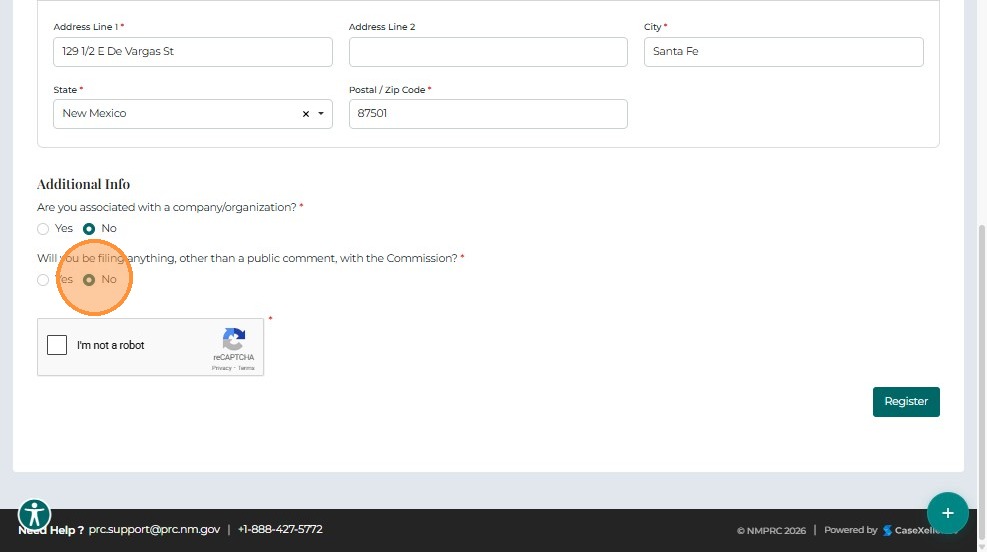Check the I'm not a robot box
The height and width of the screenshot is (552, 987).
(x=57, y=345)
